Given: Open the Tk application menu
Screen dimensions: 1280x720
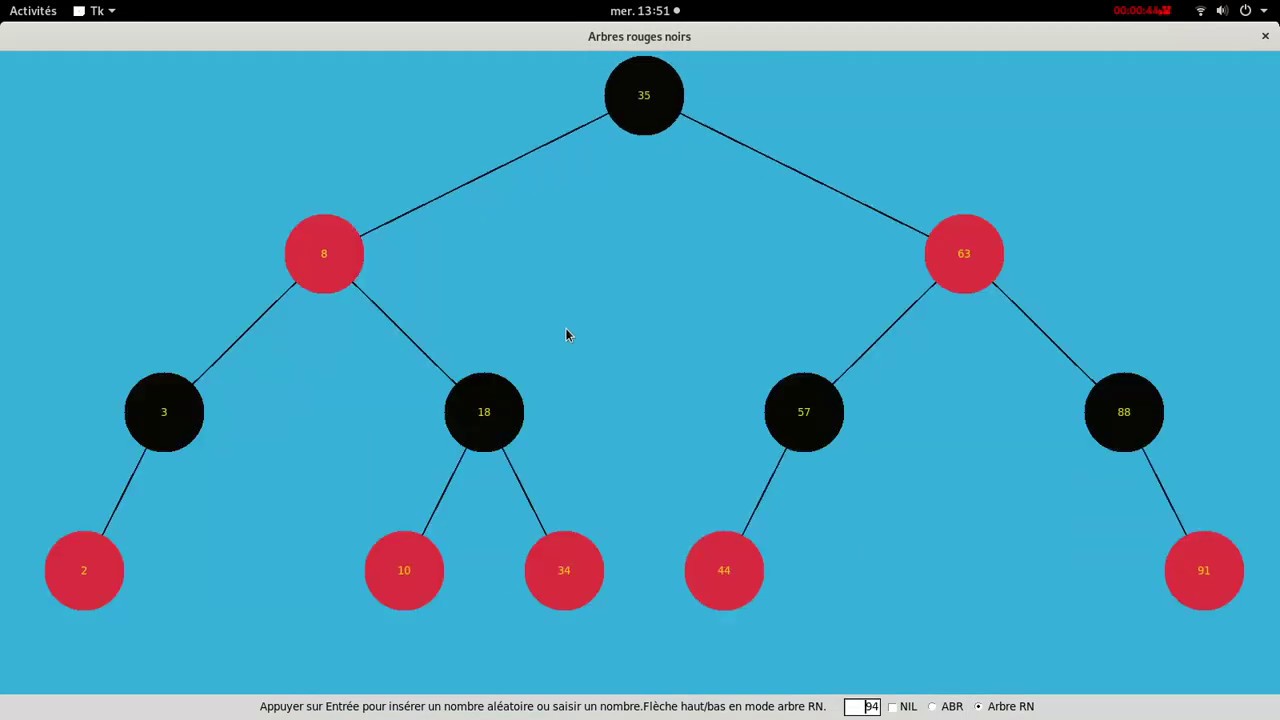Looking at the screenshot, I should 94,11.
